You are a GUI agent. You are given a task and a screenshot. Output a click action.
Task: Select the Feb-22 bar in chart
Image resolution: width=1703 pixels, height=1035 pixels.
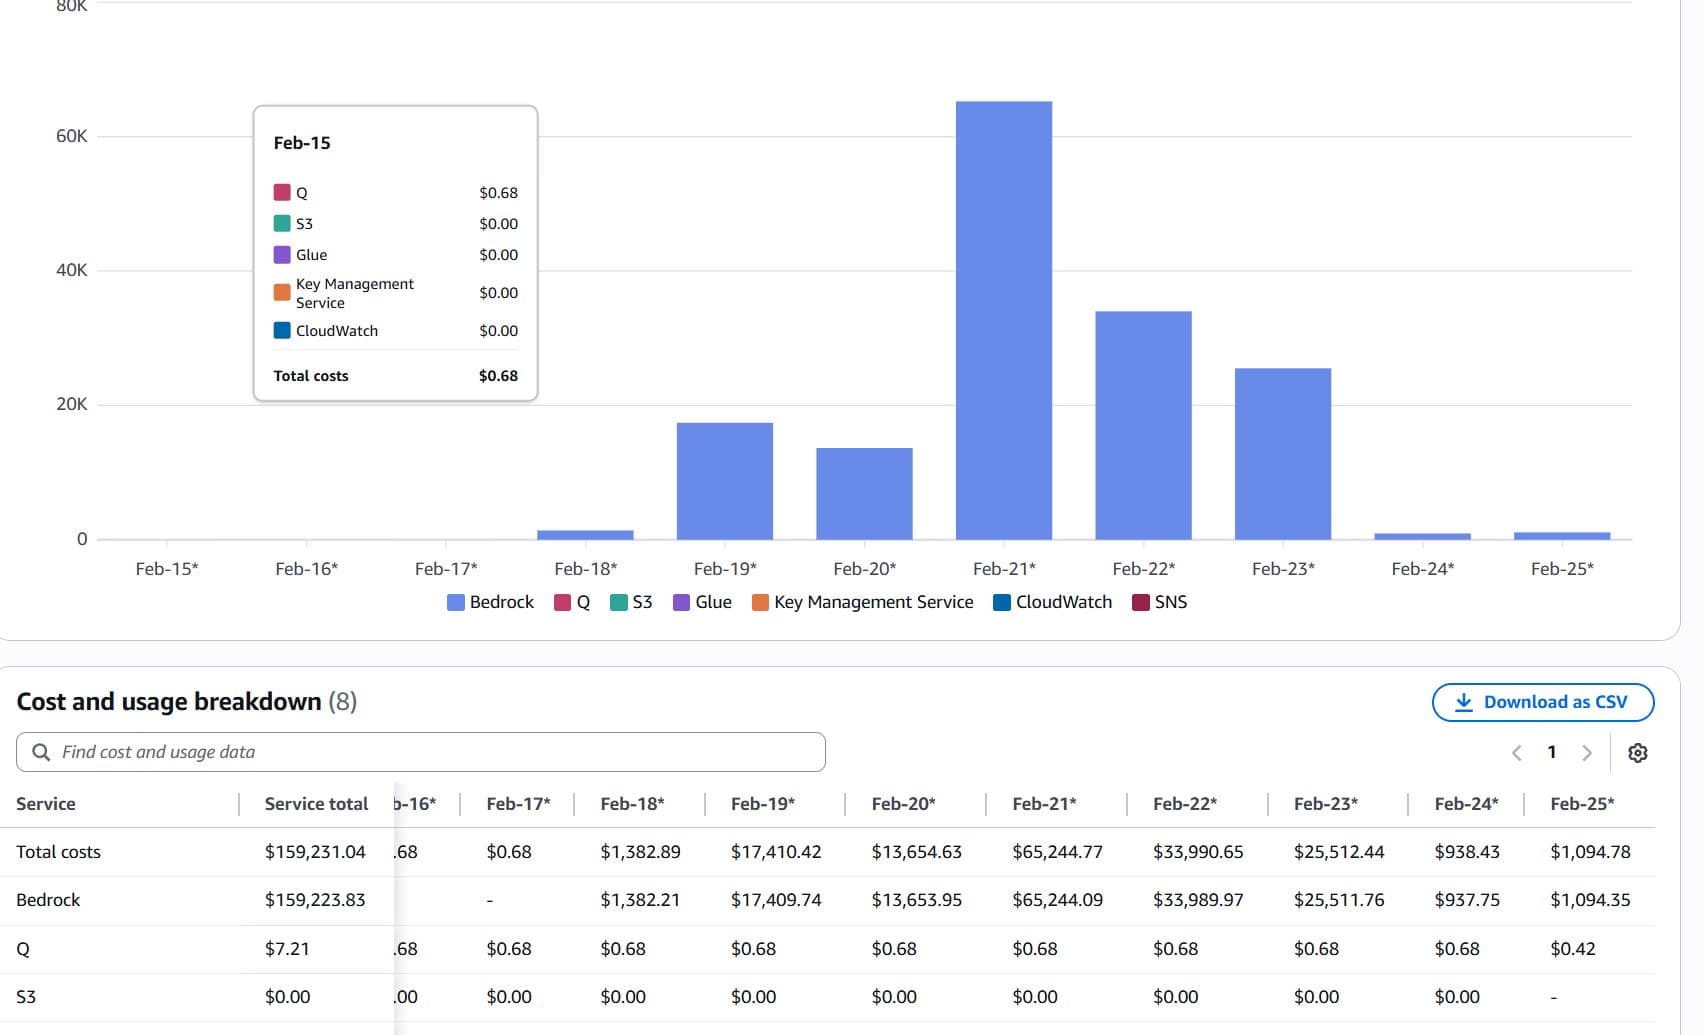[x=1143, y=425]
